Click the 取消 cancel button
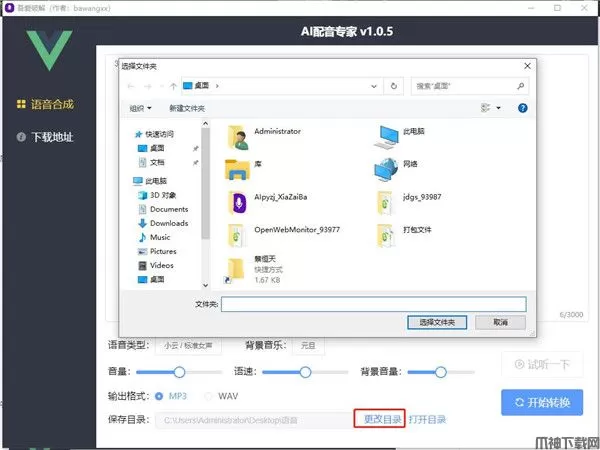 [501, 323]
